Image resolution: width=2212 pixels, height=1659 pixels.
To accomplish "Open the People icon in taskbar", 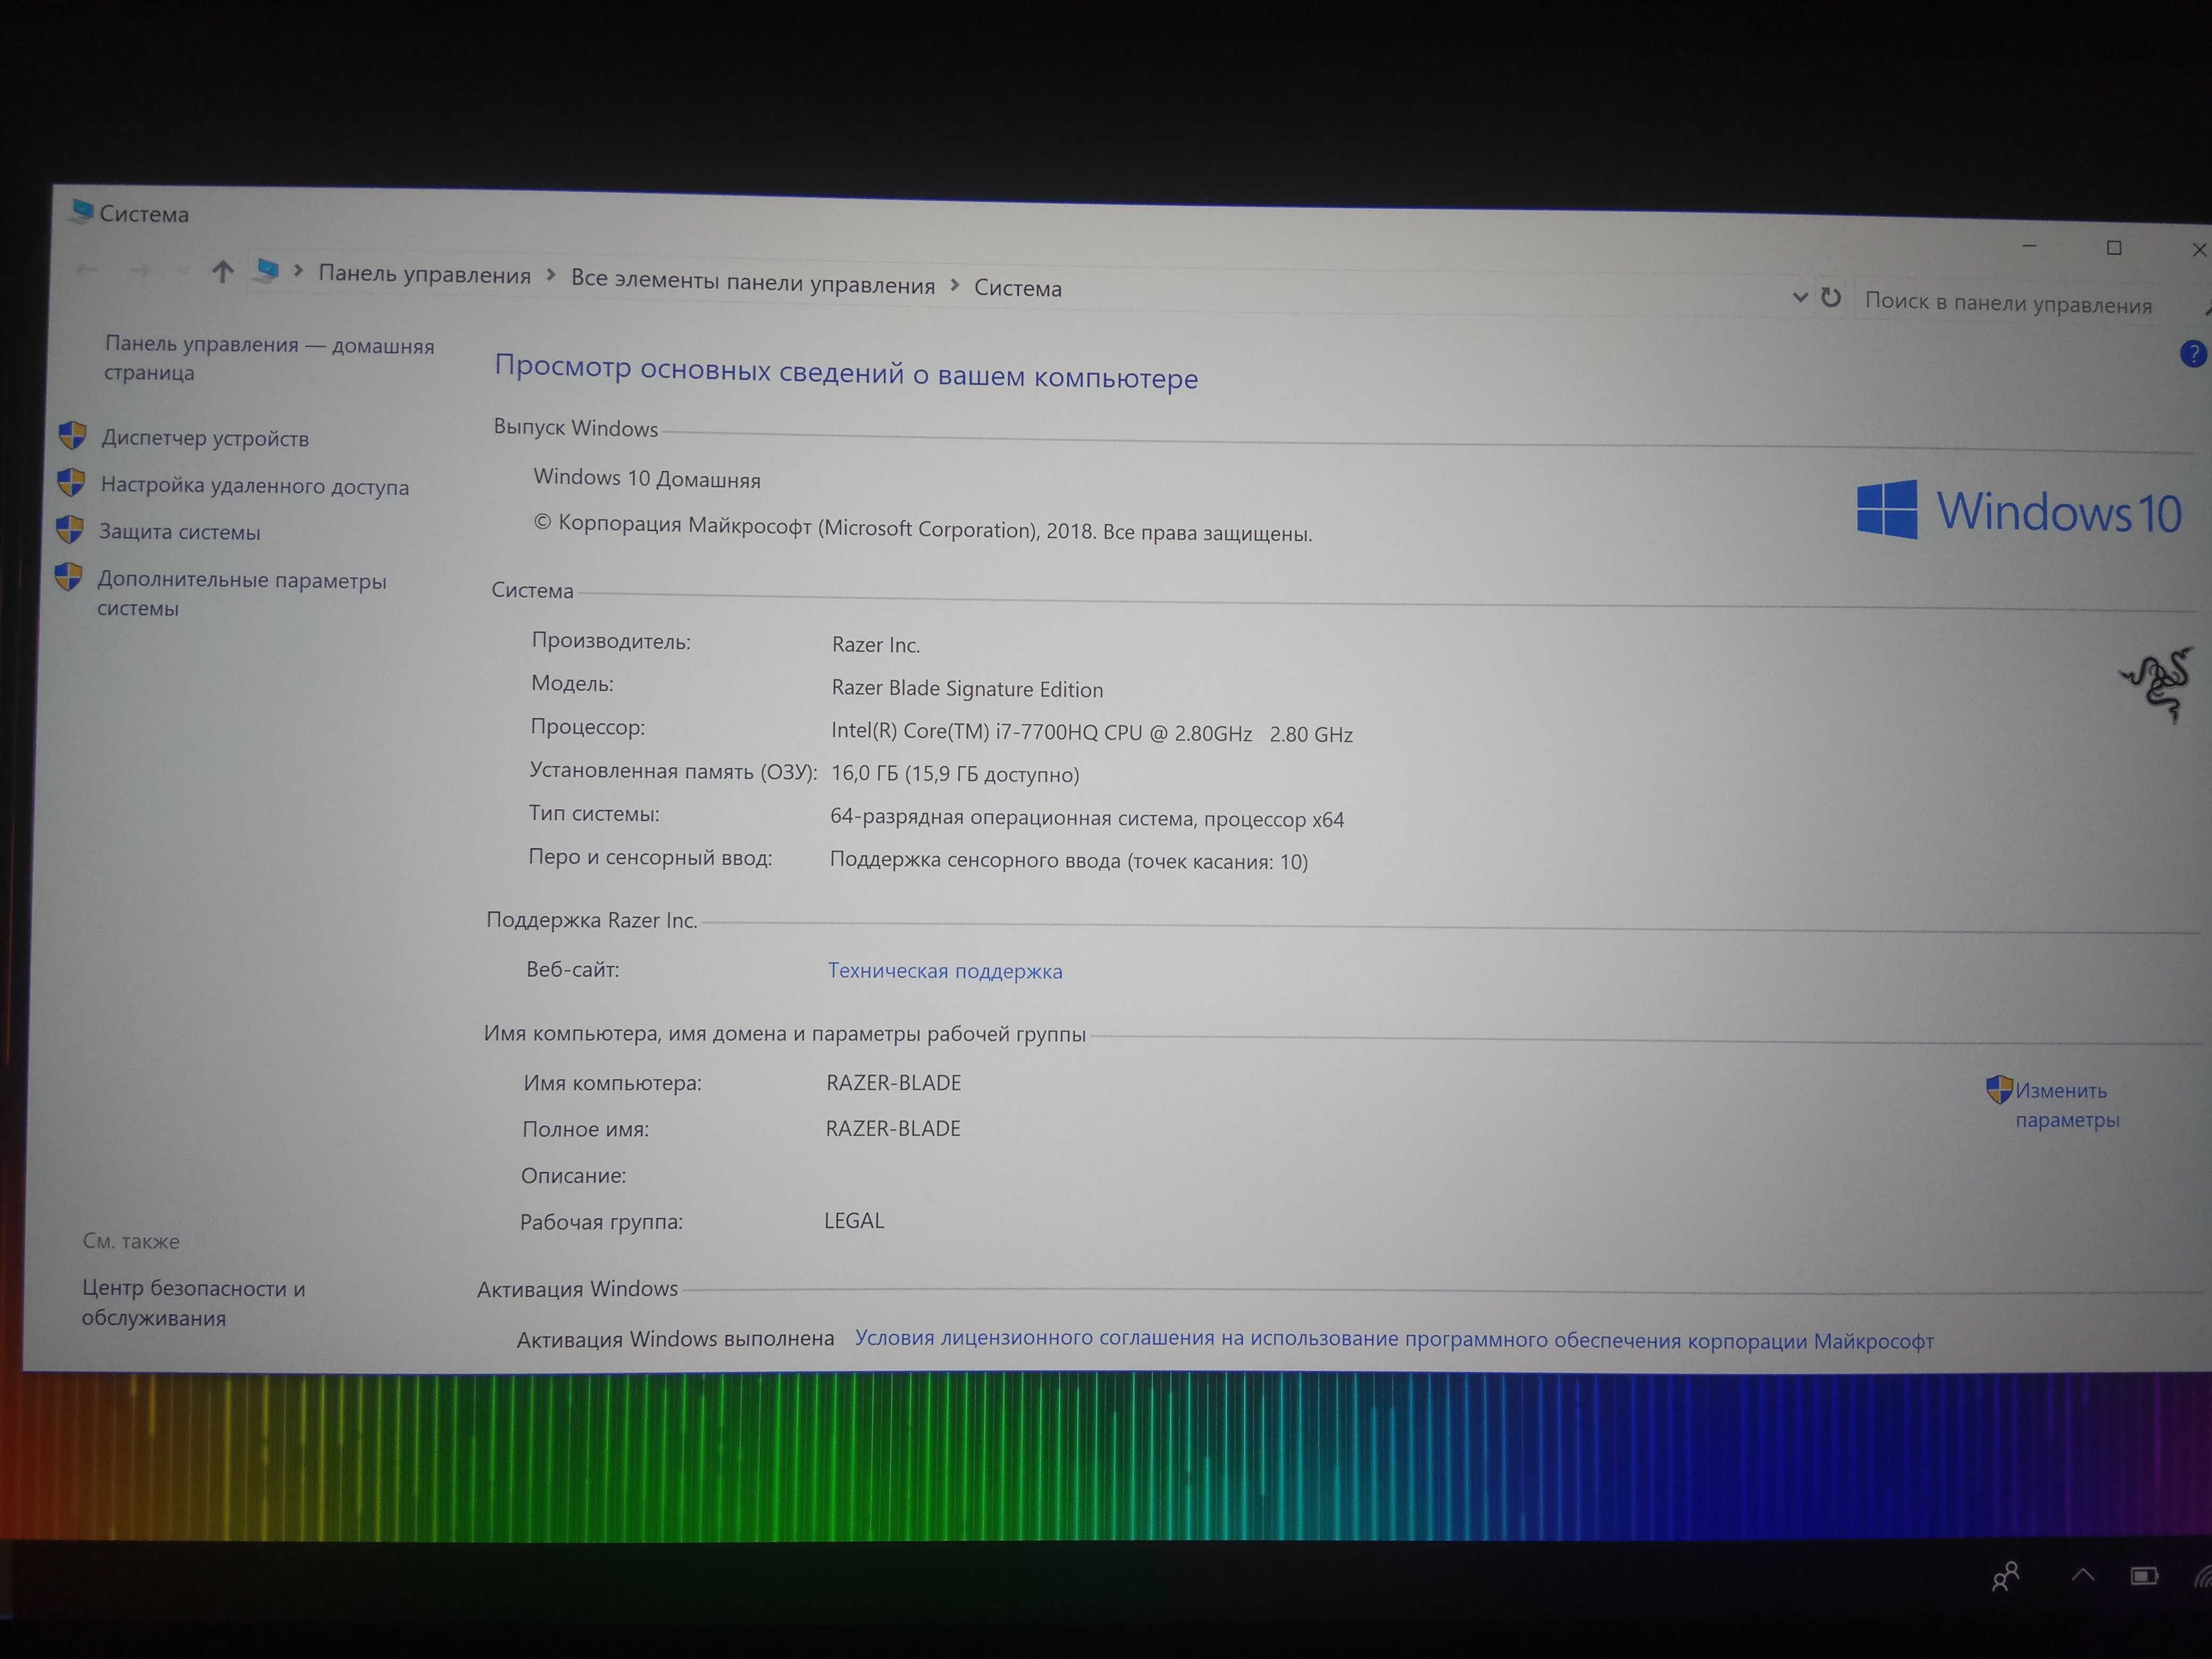I will (x=2006, y=1576).
